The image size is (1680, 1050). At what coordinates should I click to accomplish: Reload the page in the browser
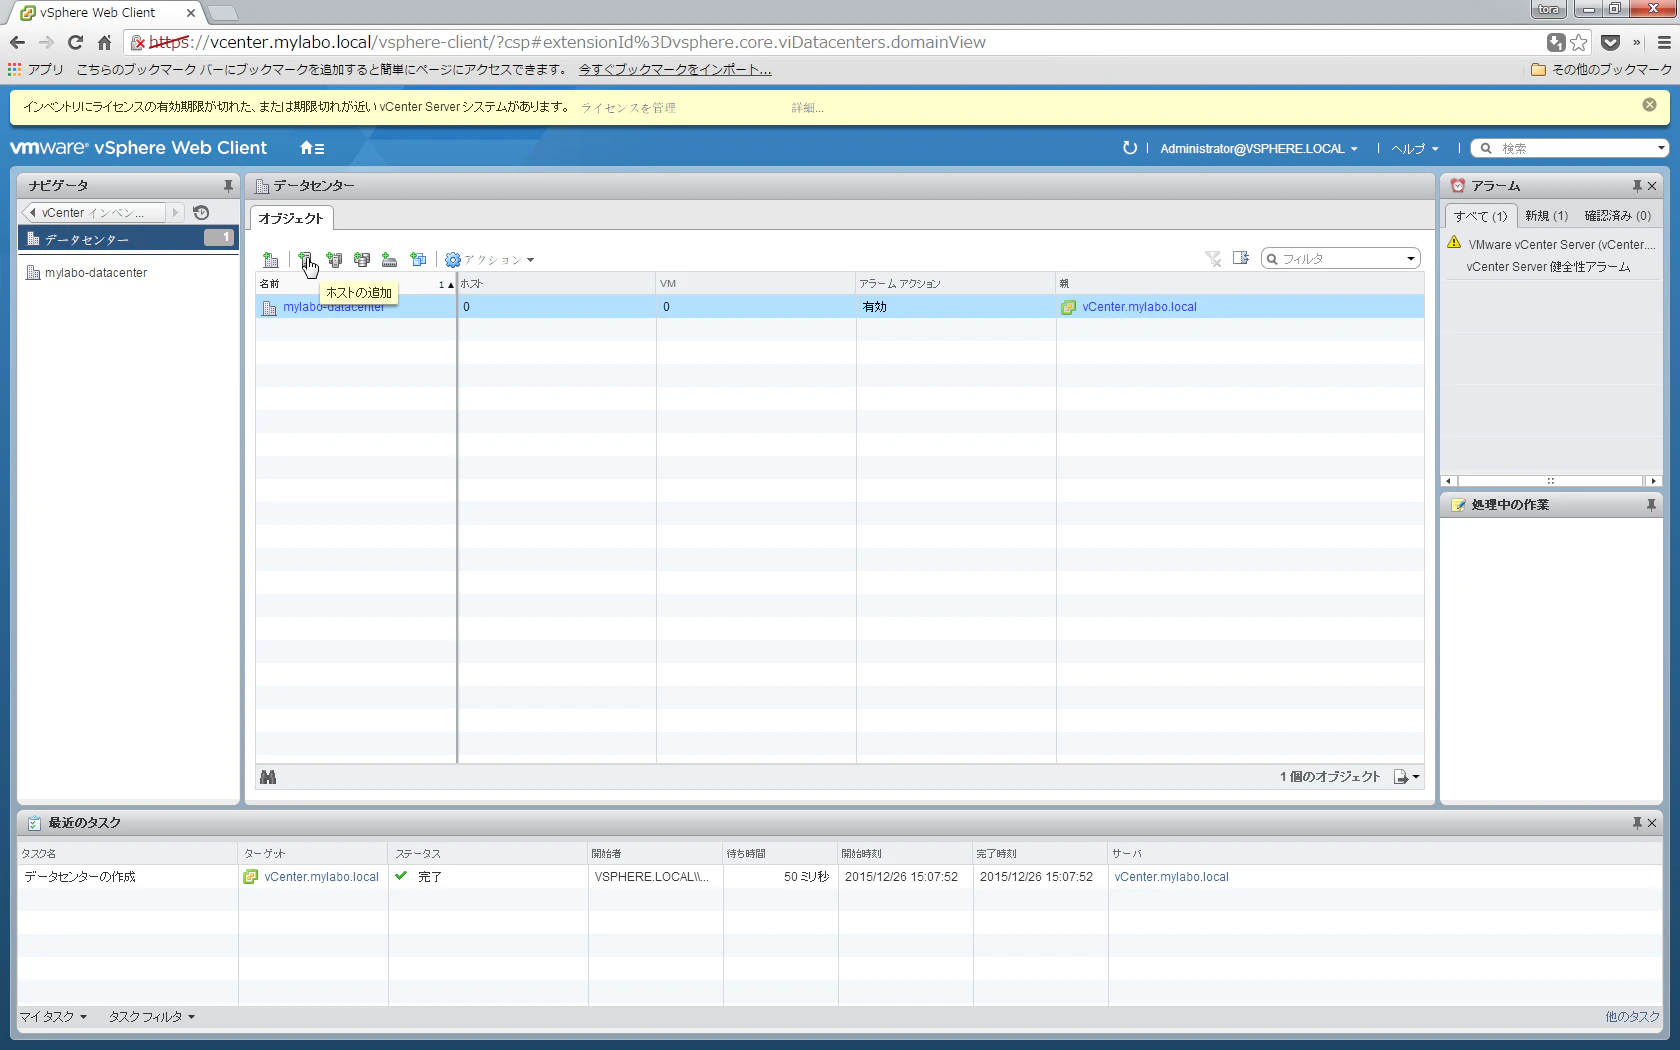click(75, 43)
